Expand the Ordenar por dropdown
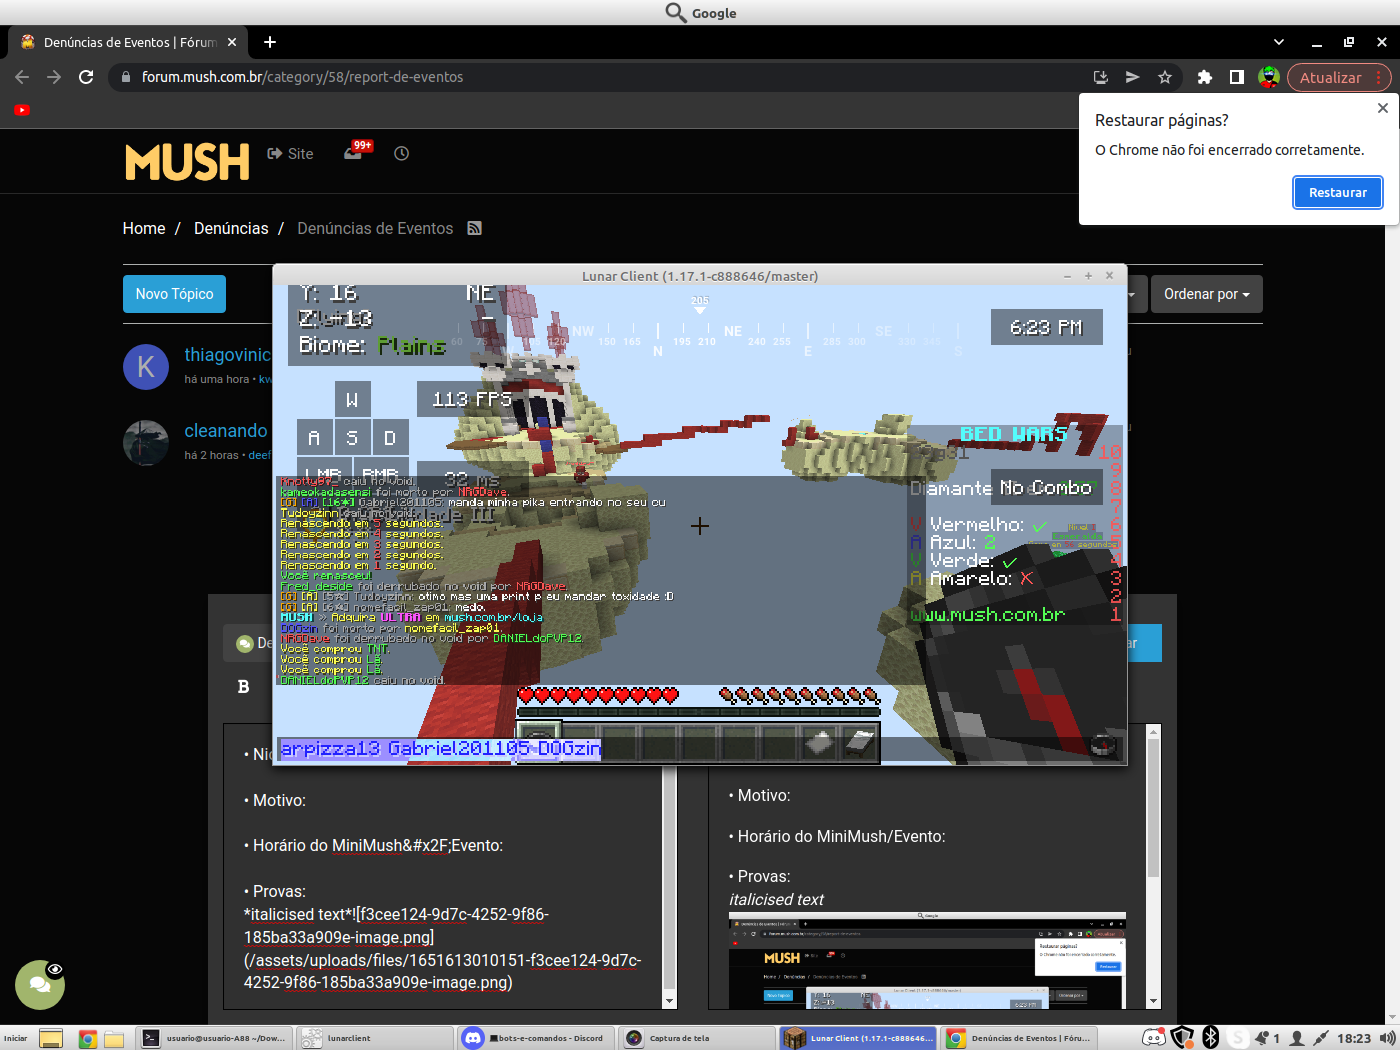The height and width of the screenshot is (1050, 1400). (x=1207, y=294)
